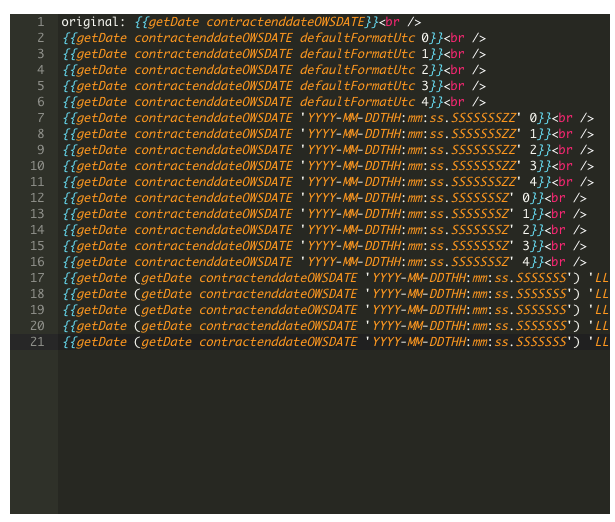The height and width of the screenshot is (522, 615).
Task: Place cursor on the 4 argument in line 6
Action: 425,102
